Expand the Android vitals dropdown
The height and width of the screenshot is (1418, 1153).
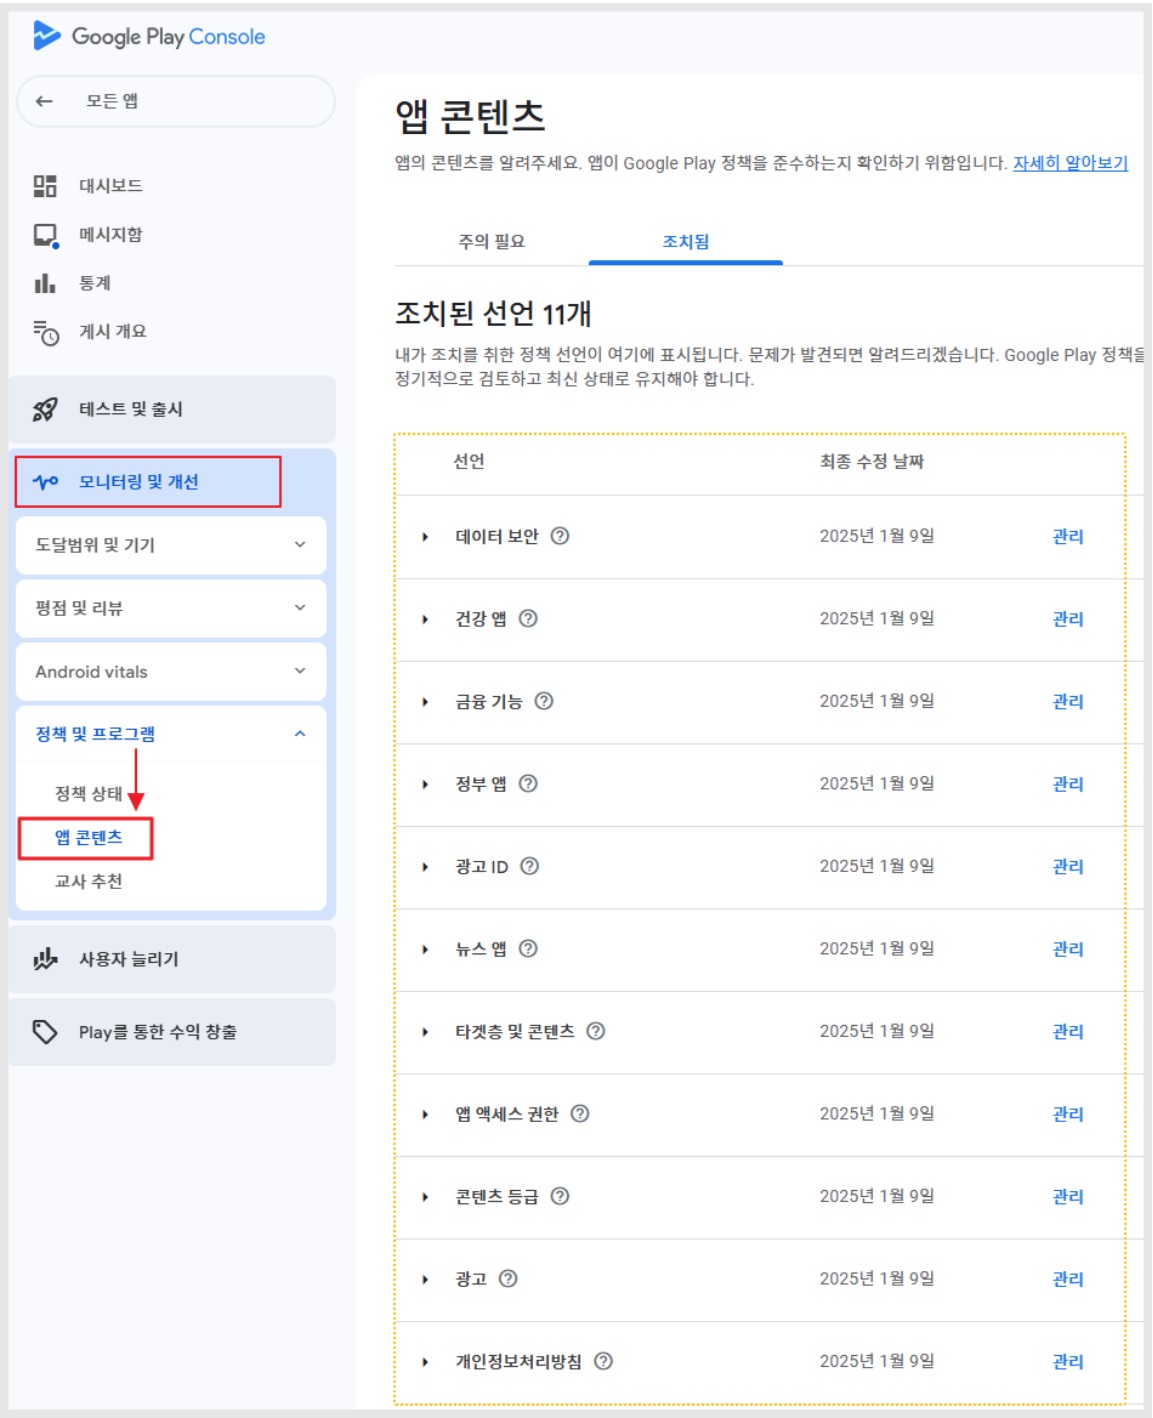(x=171, y=672)
